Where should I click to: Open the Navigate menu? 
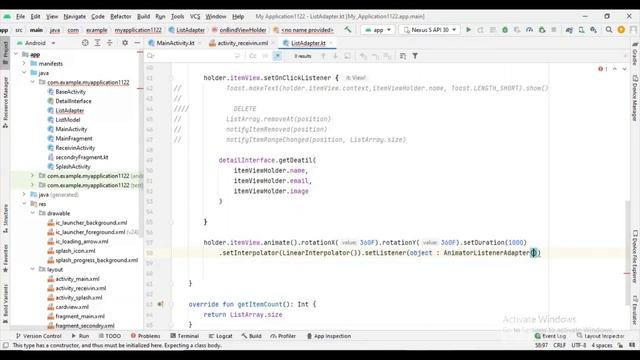coord(75,17)
